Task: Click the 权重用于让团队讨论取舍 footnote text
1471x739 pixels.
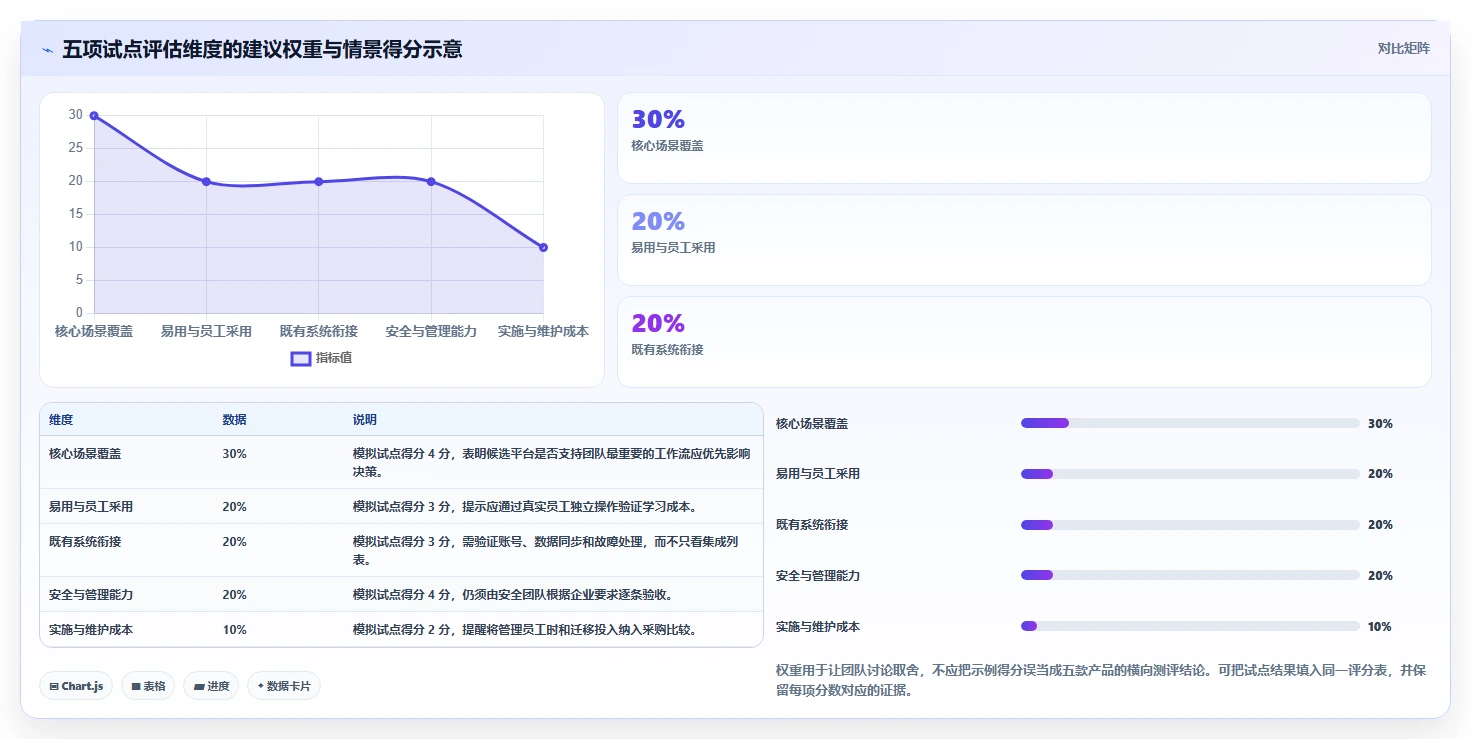Action: click(1100, 680)
